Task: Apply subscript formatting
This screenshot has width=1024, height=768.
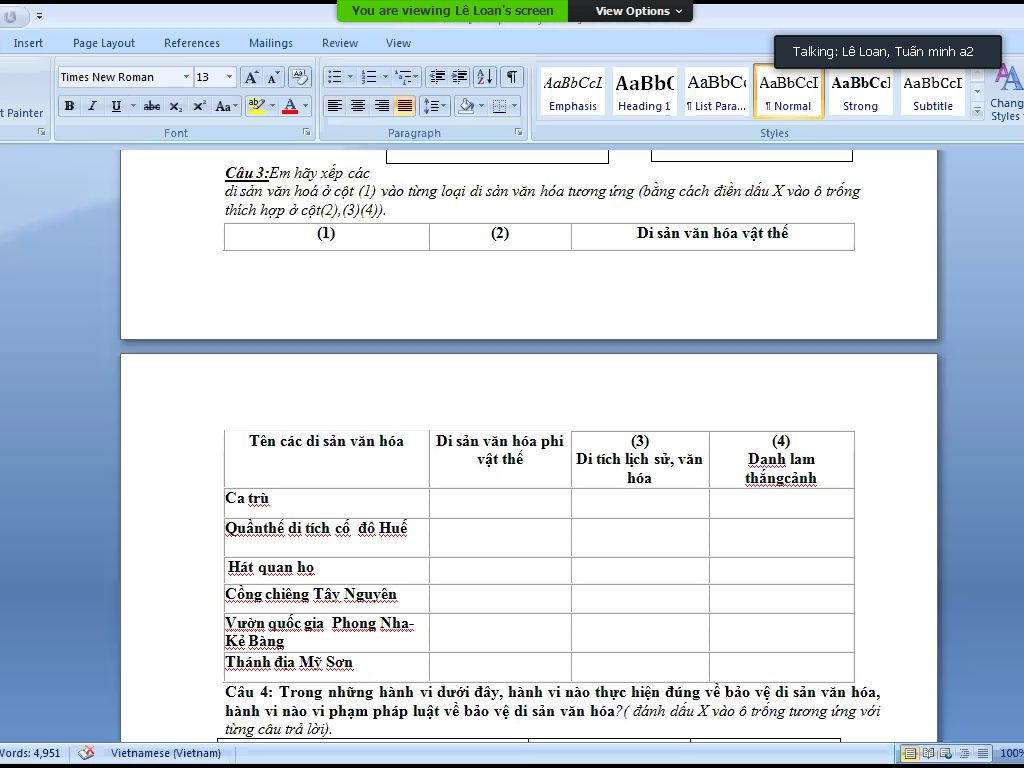Action: 176,106
